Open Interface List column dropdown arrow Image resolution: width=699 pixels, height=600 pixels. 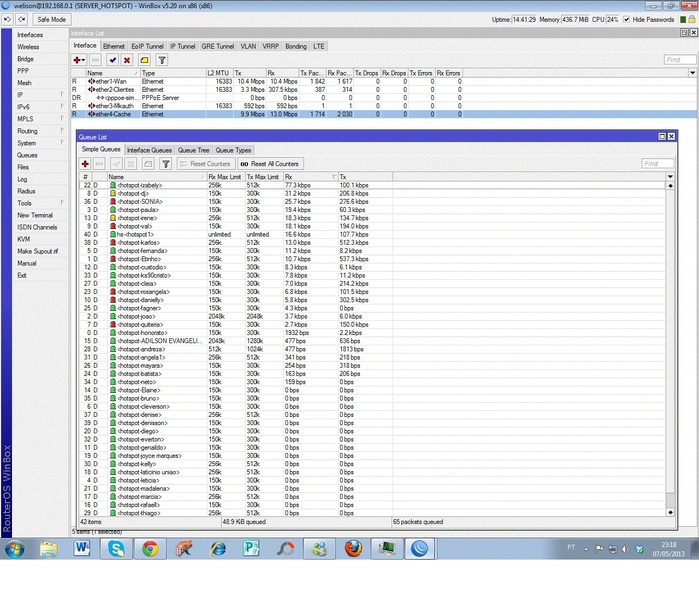coord(692,73)
